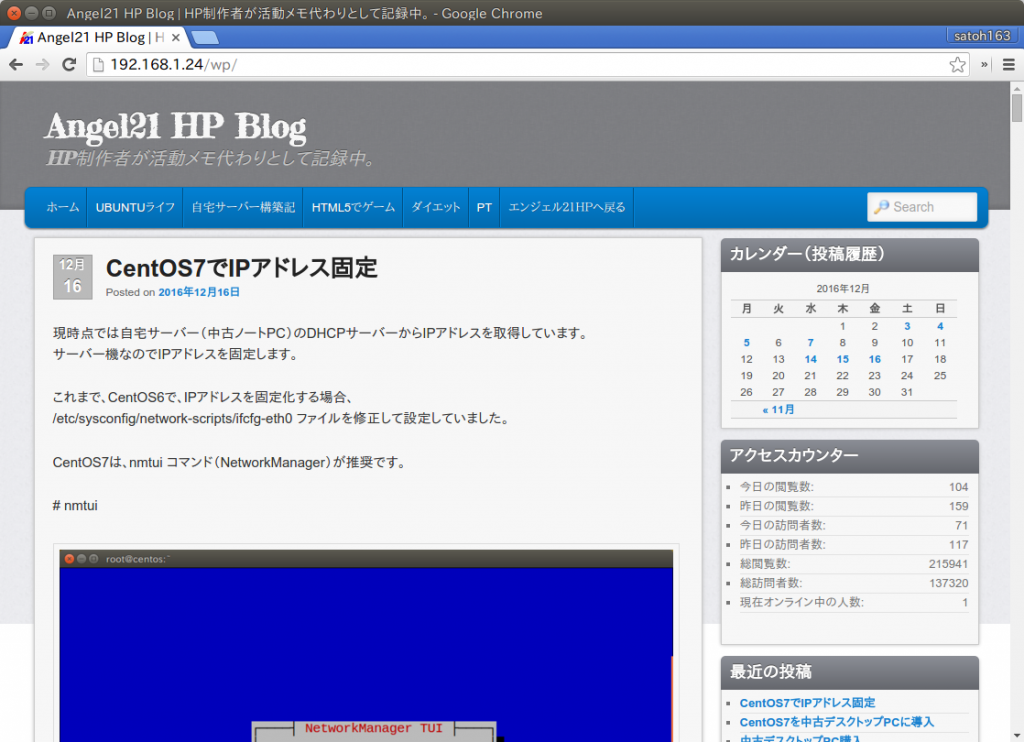Go to previous month « 11月 in calendar
The height and width of the screenshot is (742, 1024).
click(x=778, y=410)
